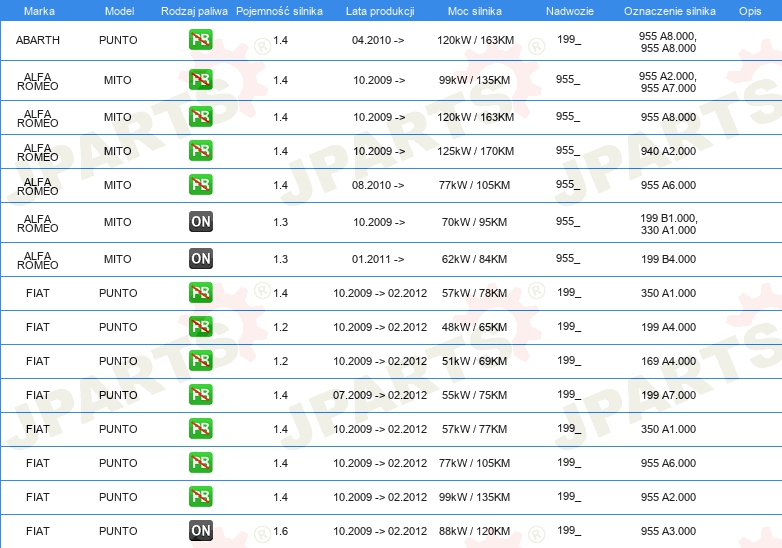Click the 955 A3.000 engine code

[x=668, y=531]
